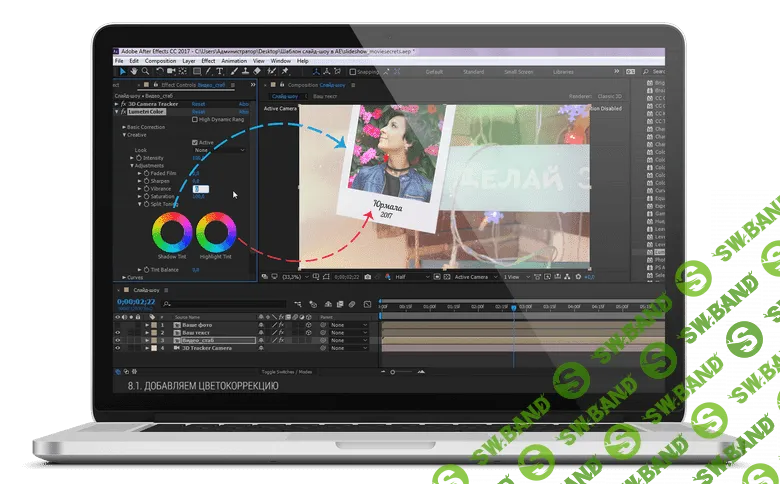This screenshot has height=484, width=780.
Task: Click the Highlight Tint color wheel
Action: [x=216, y=232]
